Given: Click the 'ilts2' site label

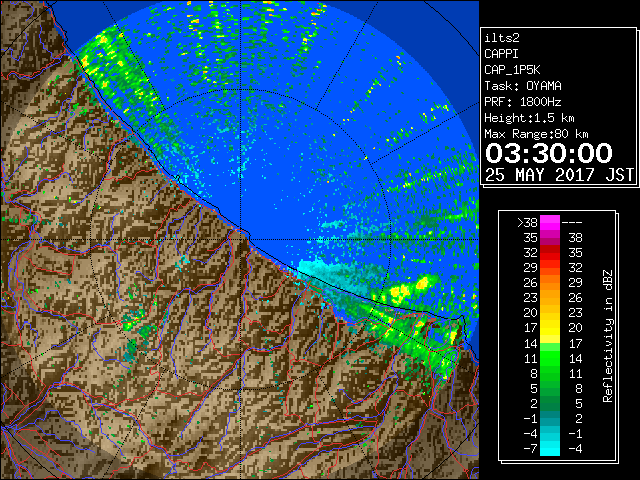Looking at the screenshot, I should [502, 38].
